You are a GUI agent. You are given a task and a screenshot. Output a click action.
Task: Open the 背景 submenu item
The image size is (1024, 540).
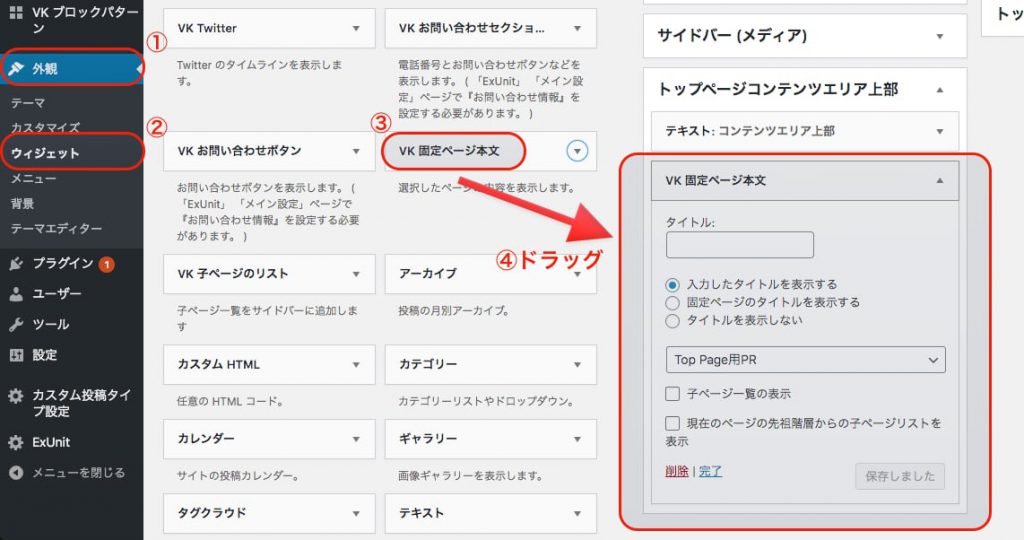(22, 204)
